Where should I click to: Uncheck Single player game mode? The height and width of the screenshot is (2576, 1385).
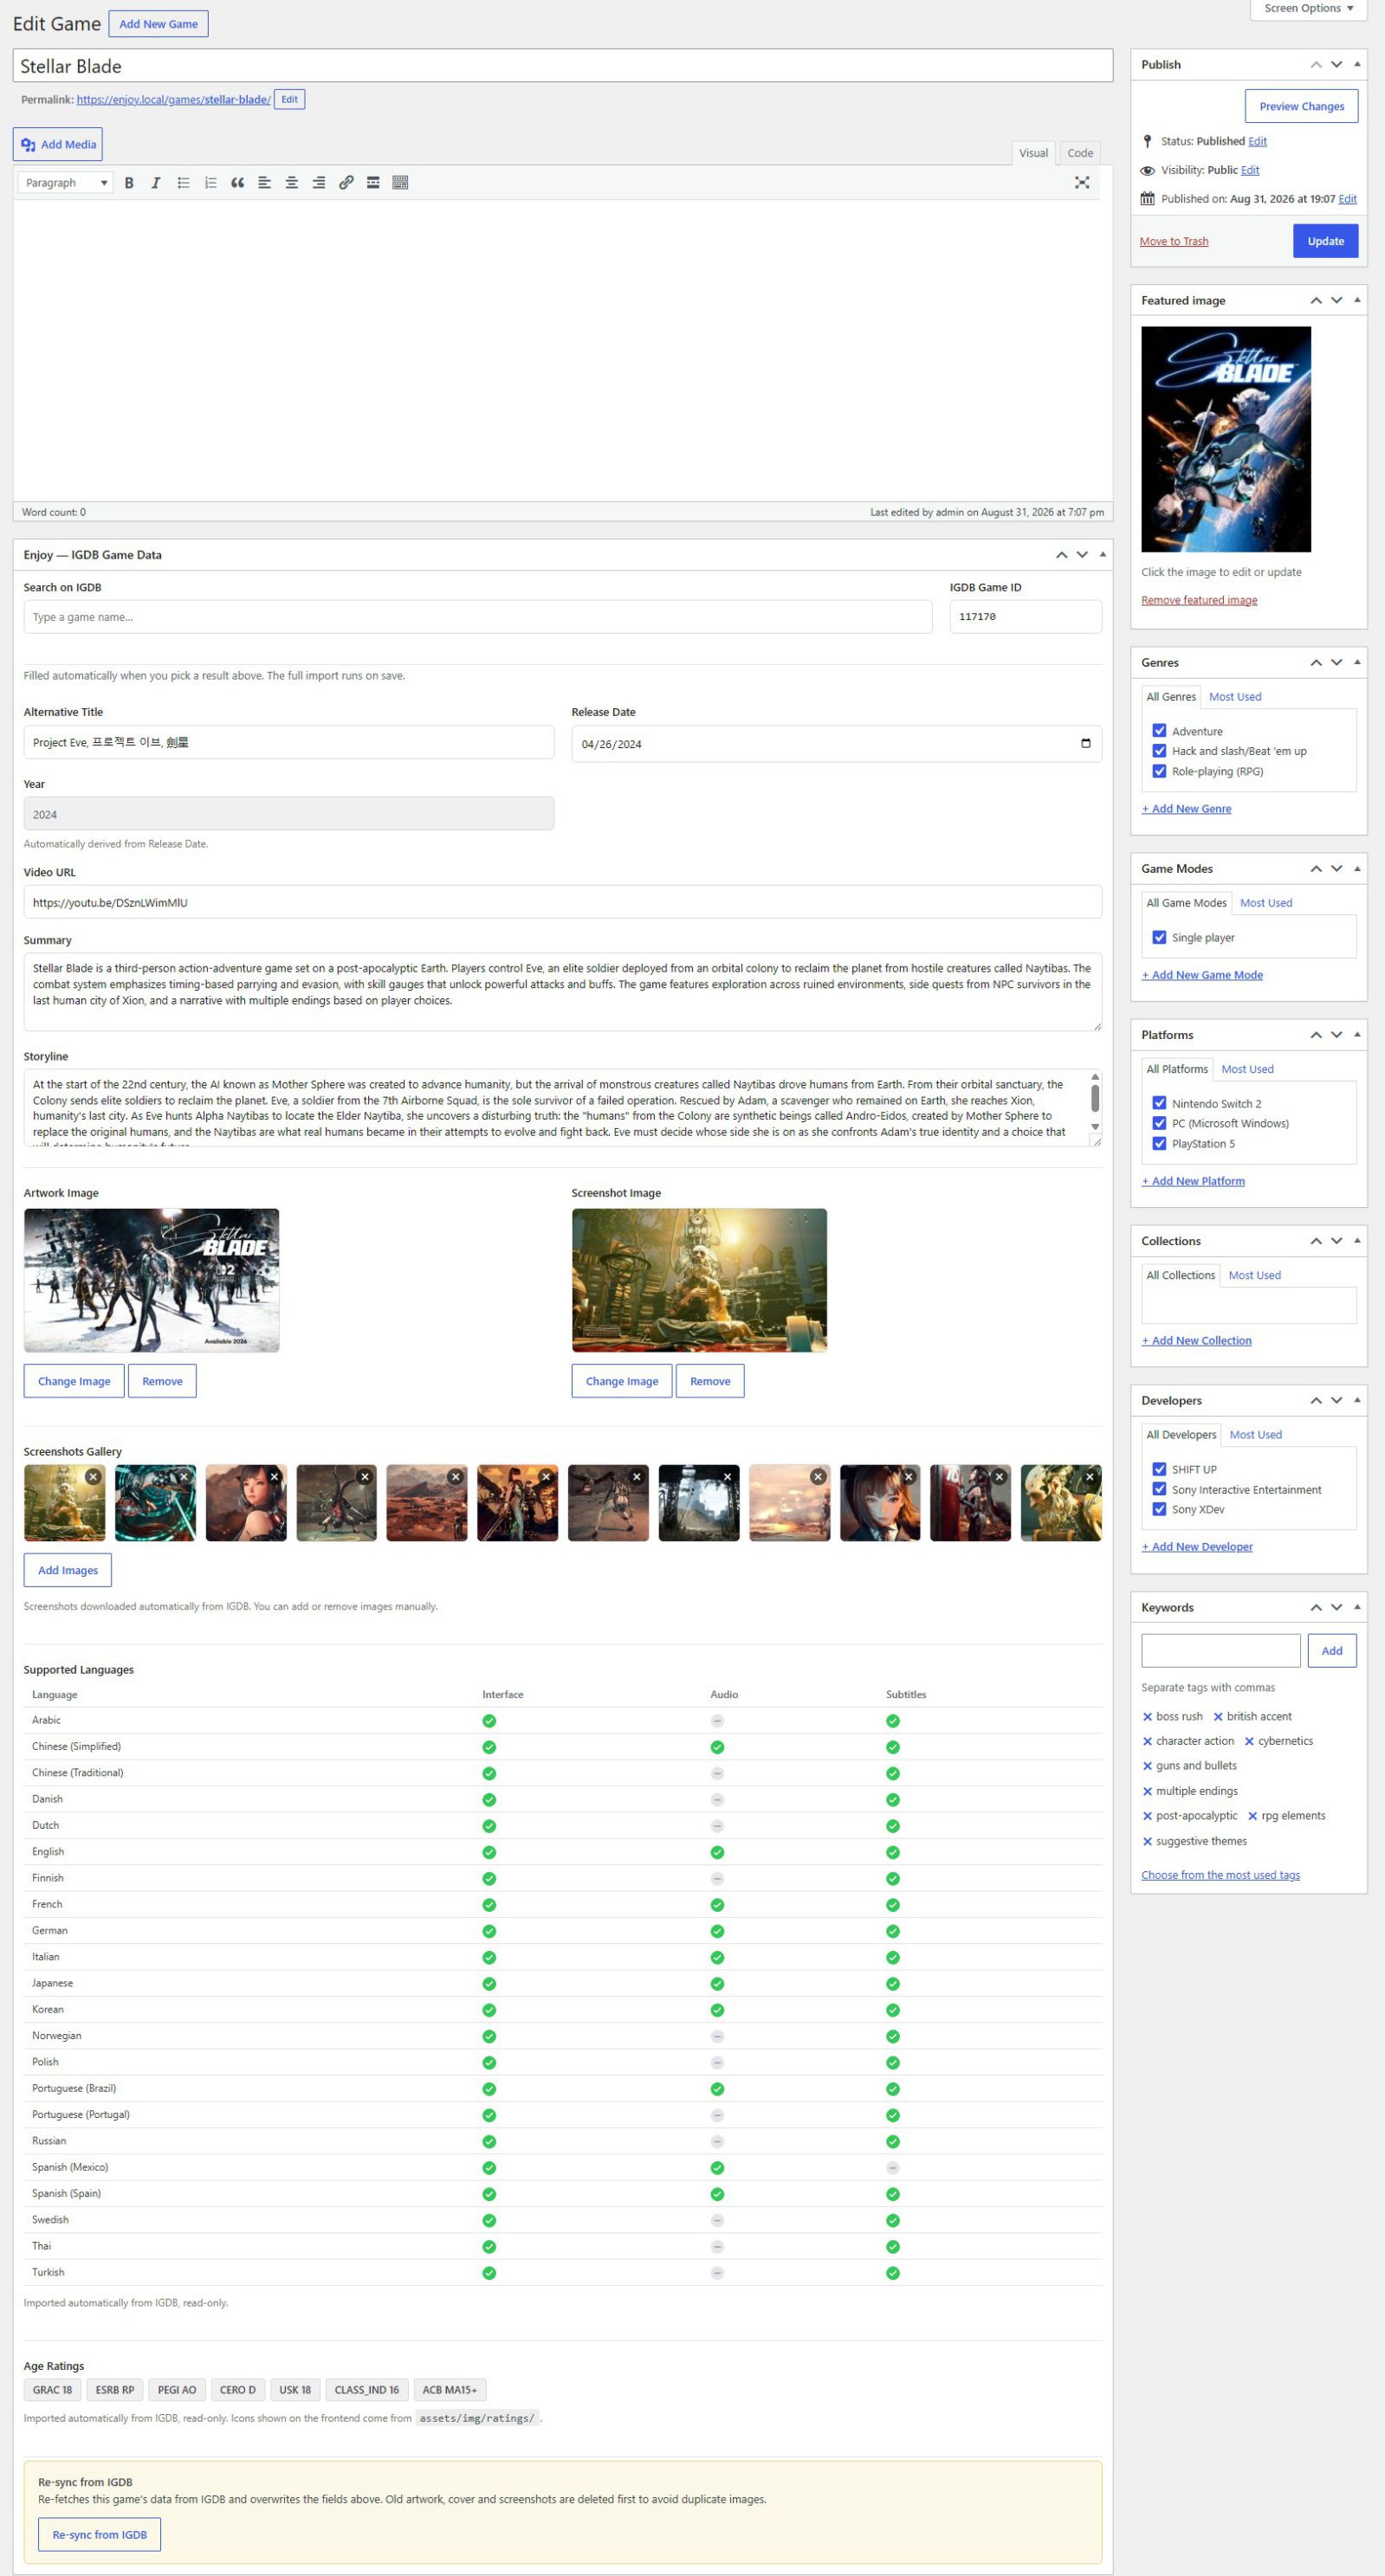point(1160,938)
